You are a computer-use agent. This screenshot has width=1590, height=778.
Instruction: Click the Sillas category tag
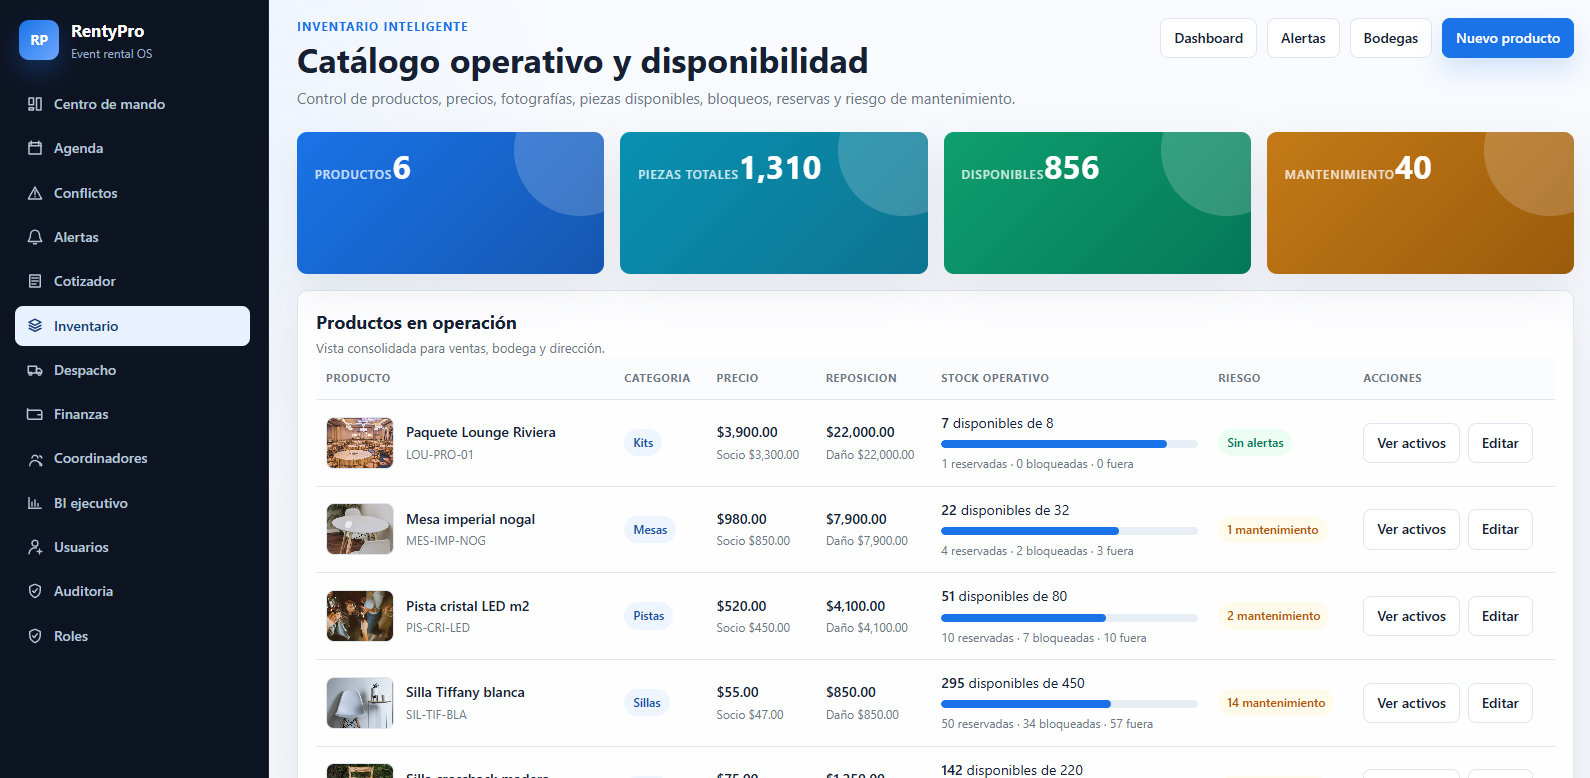(x=647, y=703)
